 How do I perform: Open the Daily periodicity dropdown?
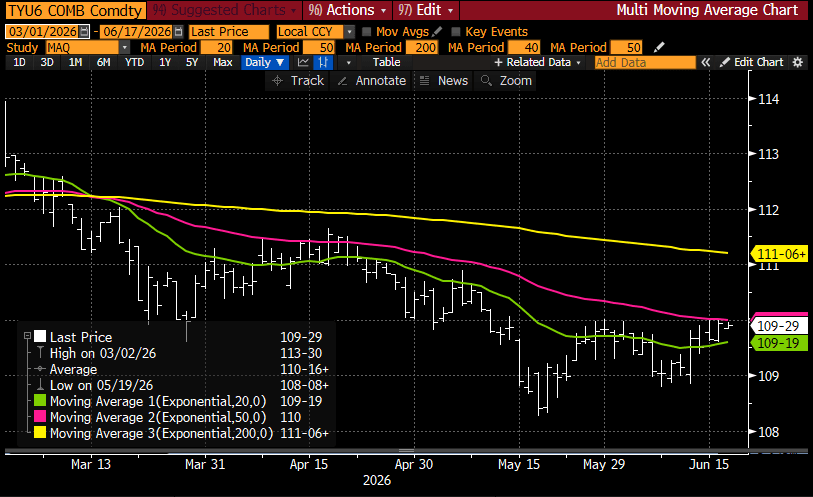click(x=265, y=63)
